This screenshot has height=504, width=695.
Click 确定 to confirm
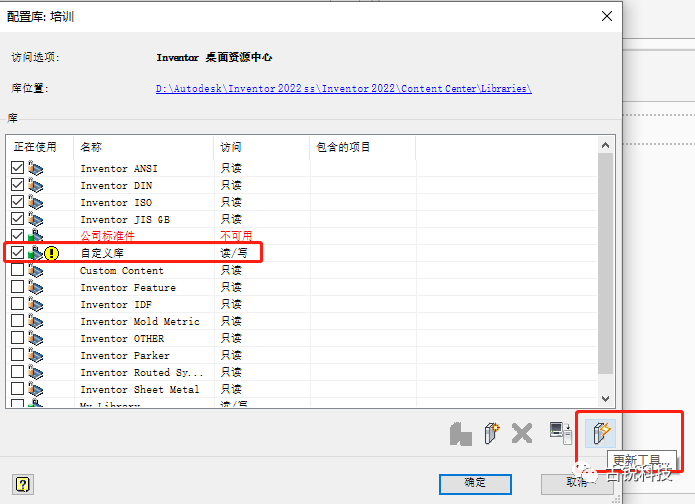click(475, 484)
